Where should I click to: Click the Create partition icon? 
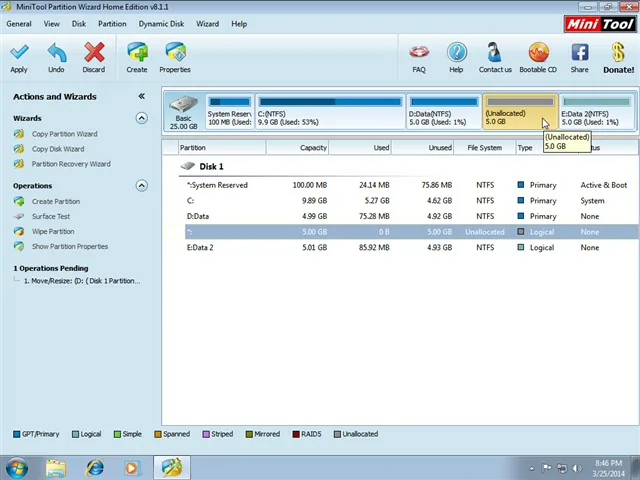(x=137, y=57)
